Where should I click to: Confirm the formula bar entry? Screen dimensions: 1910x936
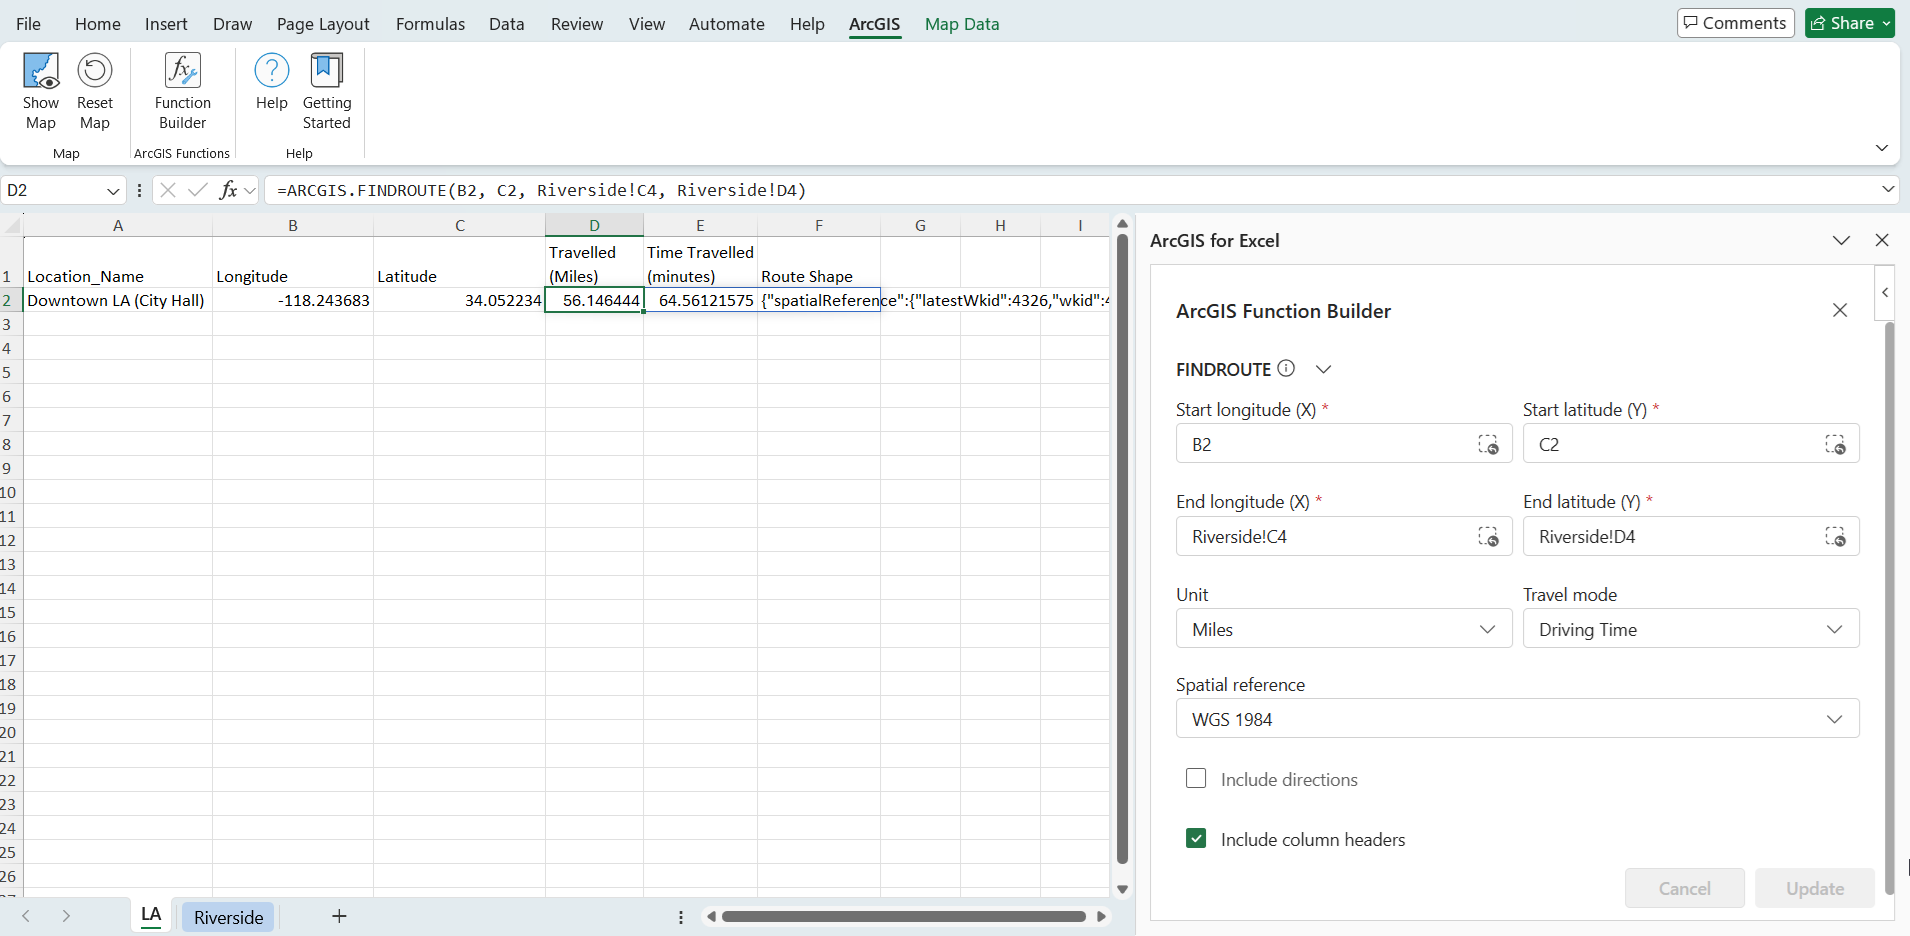click(198, 190)
